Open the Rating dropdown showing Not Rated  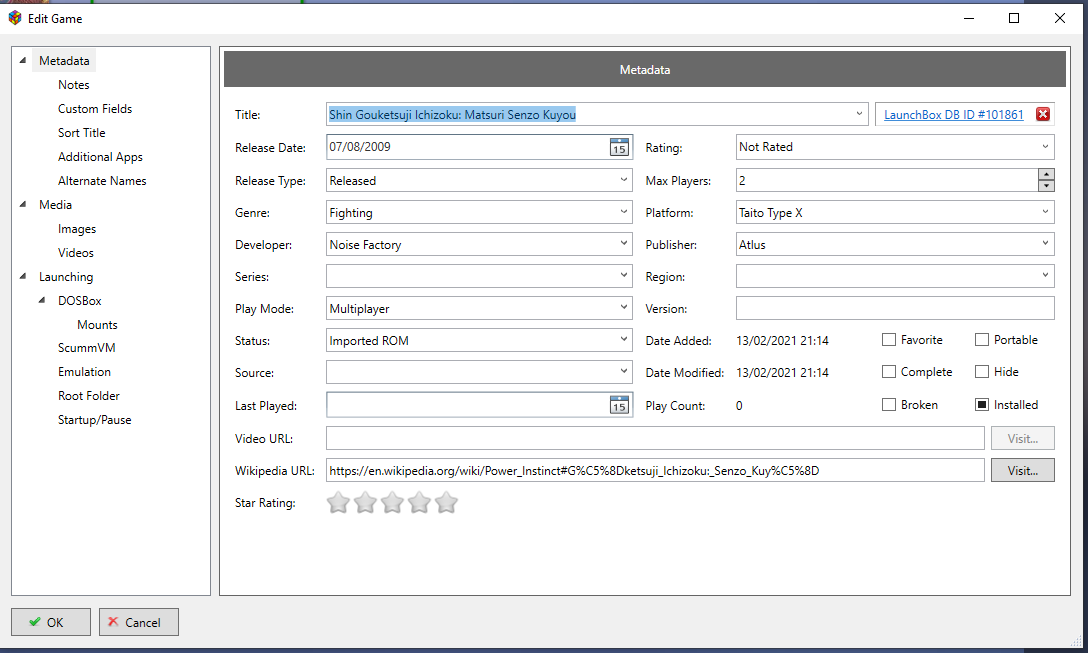(894, 147)
